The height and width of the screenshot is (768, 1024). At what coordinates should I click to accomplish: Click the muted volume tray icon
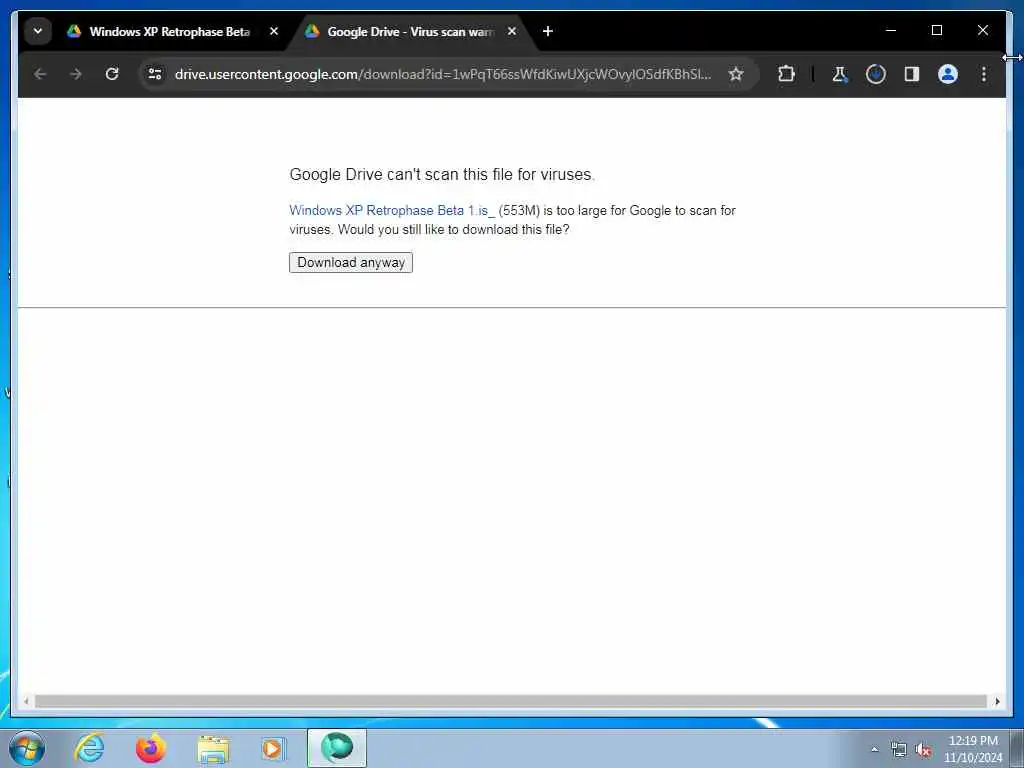click(923, 750)
